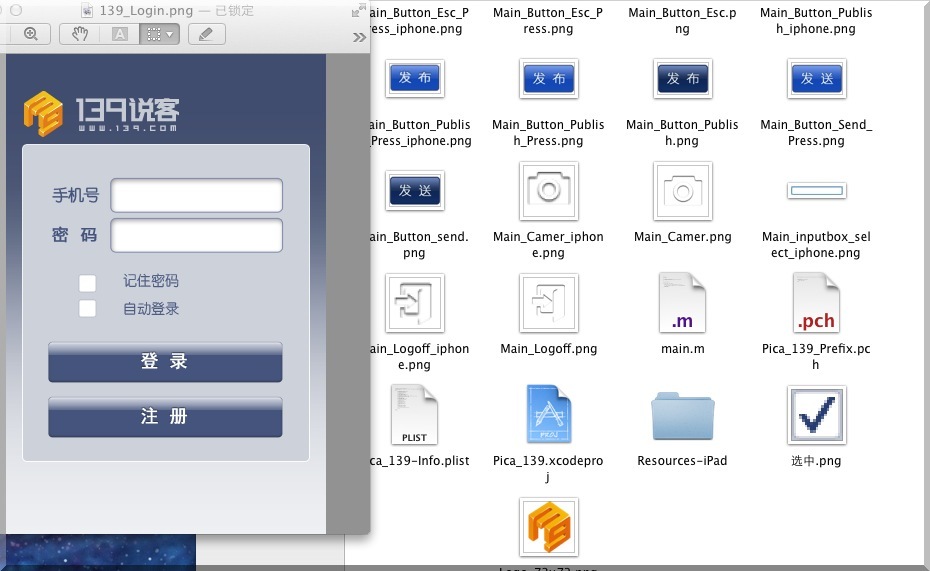Select the Pica_139-Info.plist file
Viewport: 930px width, 571px height.
414,415
